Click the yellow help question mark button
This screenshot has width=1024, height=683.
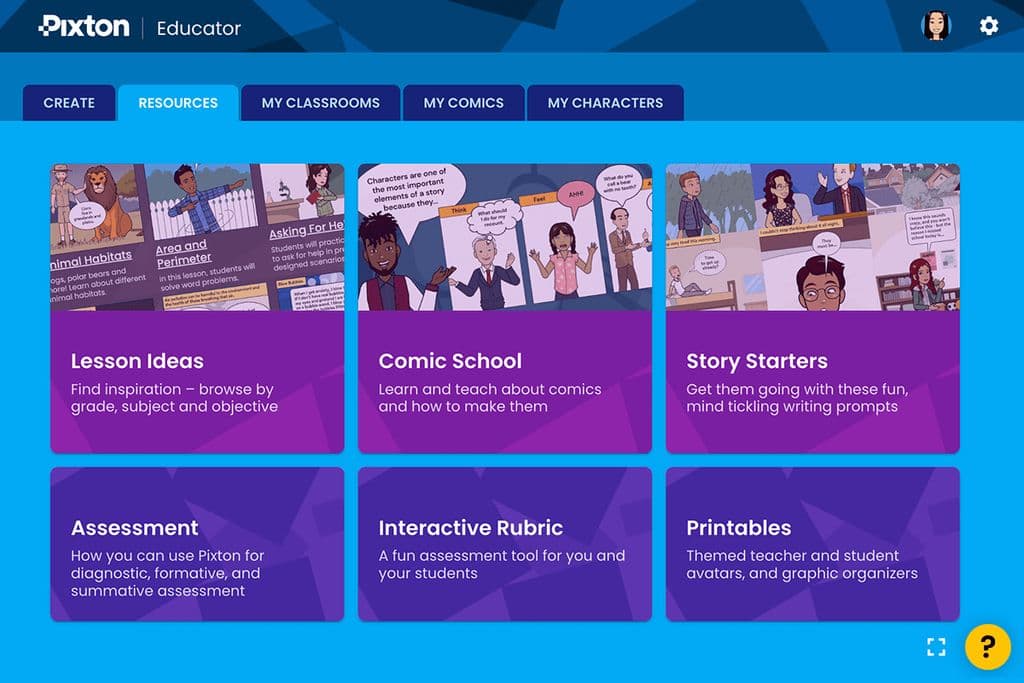tap(987, 647)
